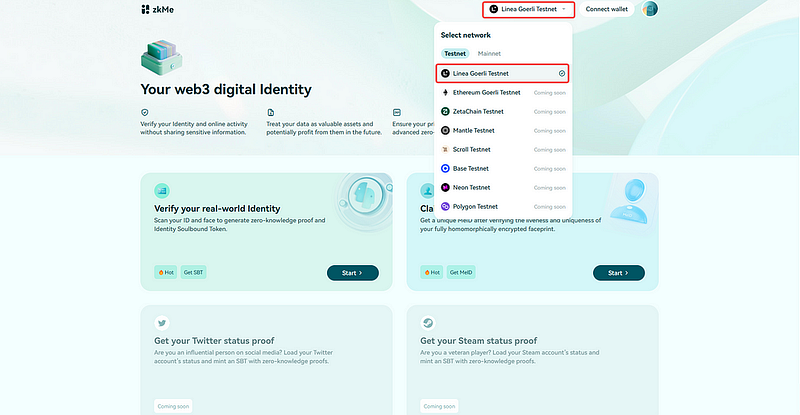
Task: Click the Ethereum diamond icon
Action: (x=445, y=92)
